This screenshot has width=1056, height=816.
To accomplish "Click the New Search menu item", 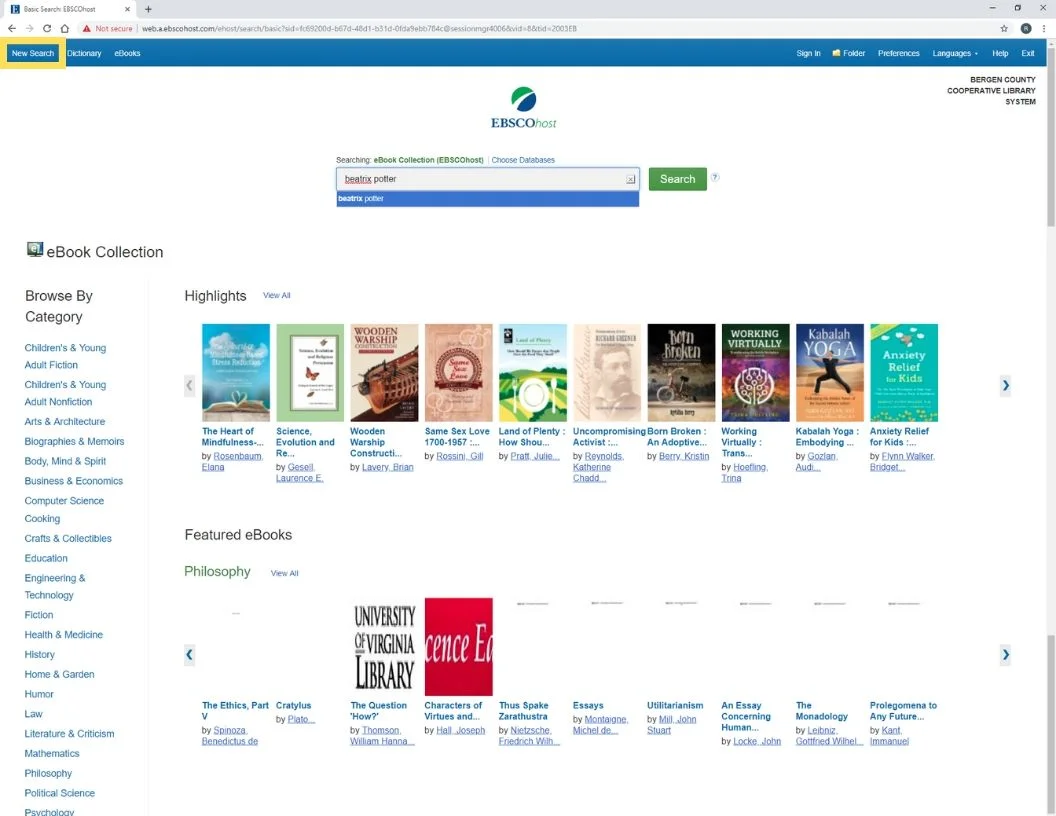I will click(32, 53).
